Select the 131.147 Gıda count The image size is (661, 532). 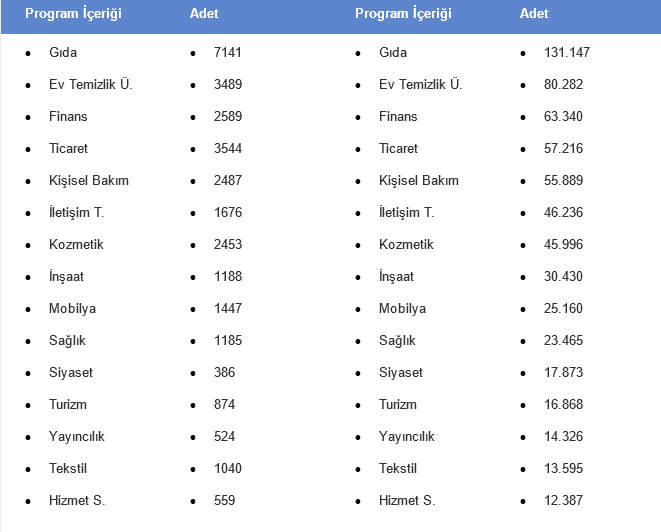coord(566,52)
